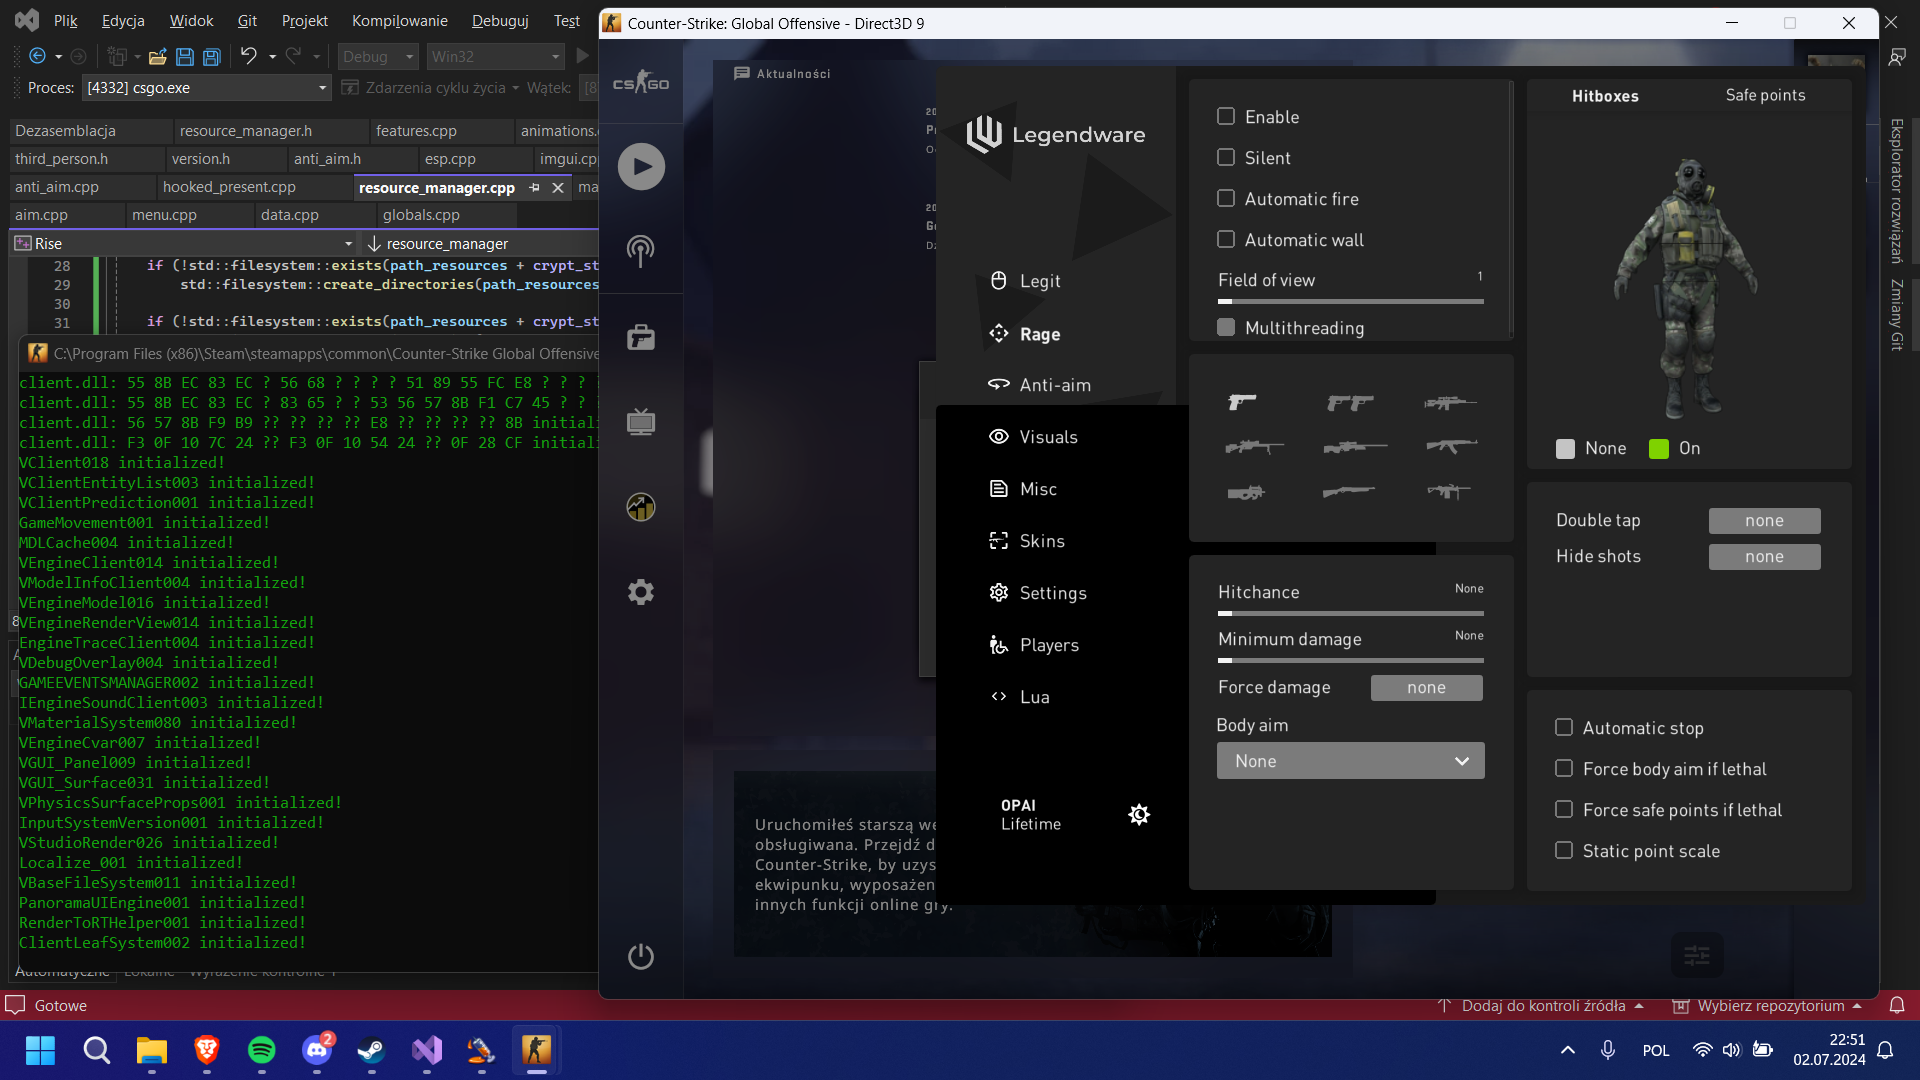Screen dimensions: 1920x1080
Task: Click the Force damage none keybind button
Action: [x=1426, y=687]
